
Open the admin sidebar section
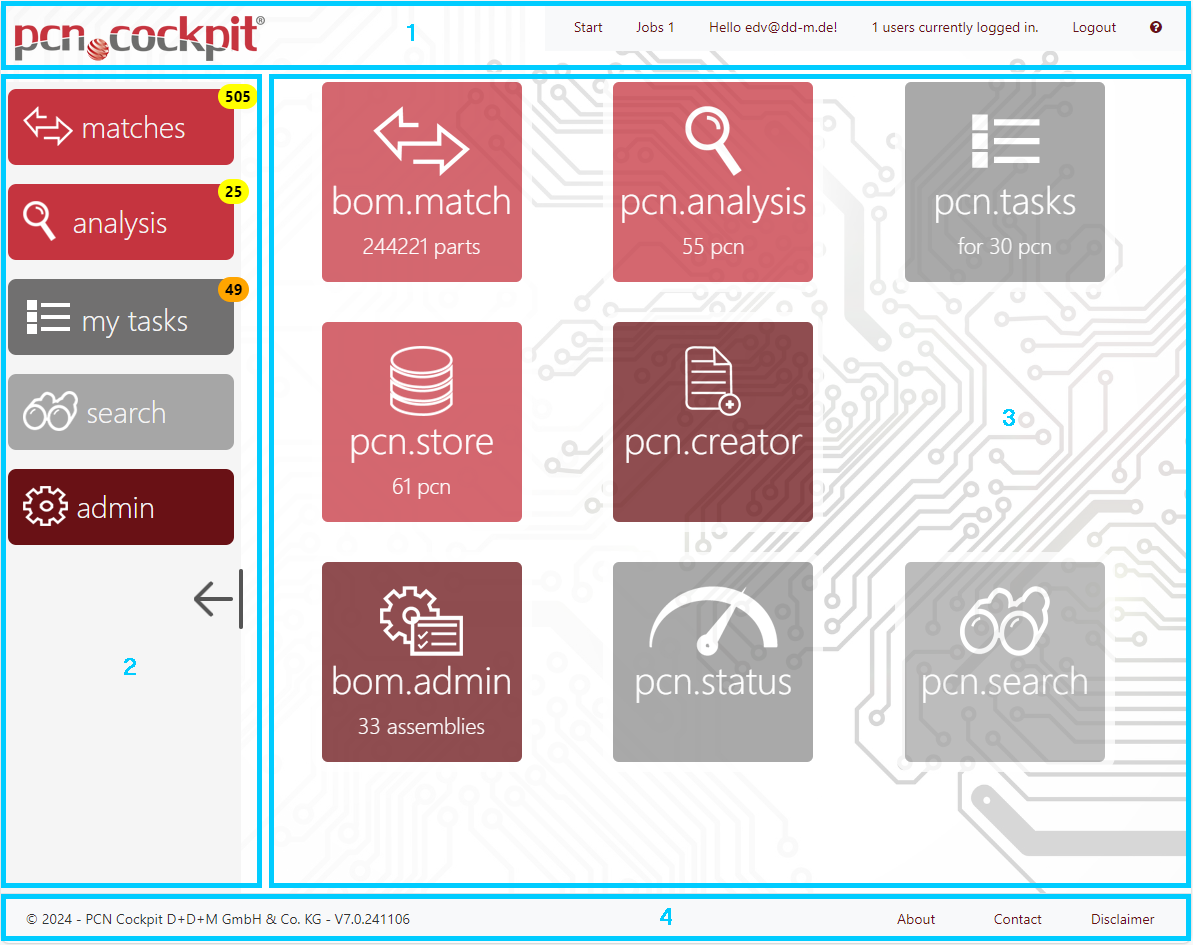tap(121, 508)
